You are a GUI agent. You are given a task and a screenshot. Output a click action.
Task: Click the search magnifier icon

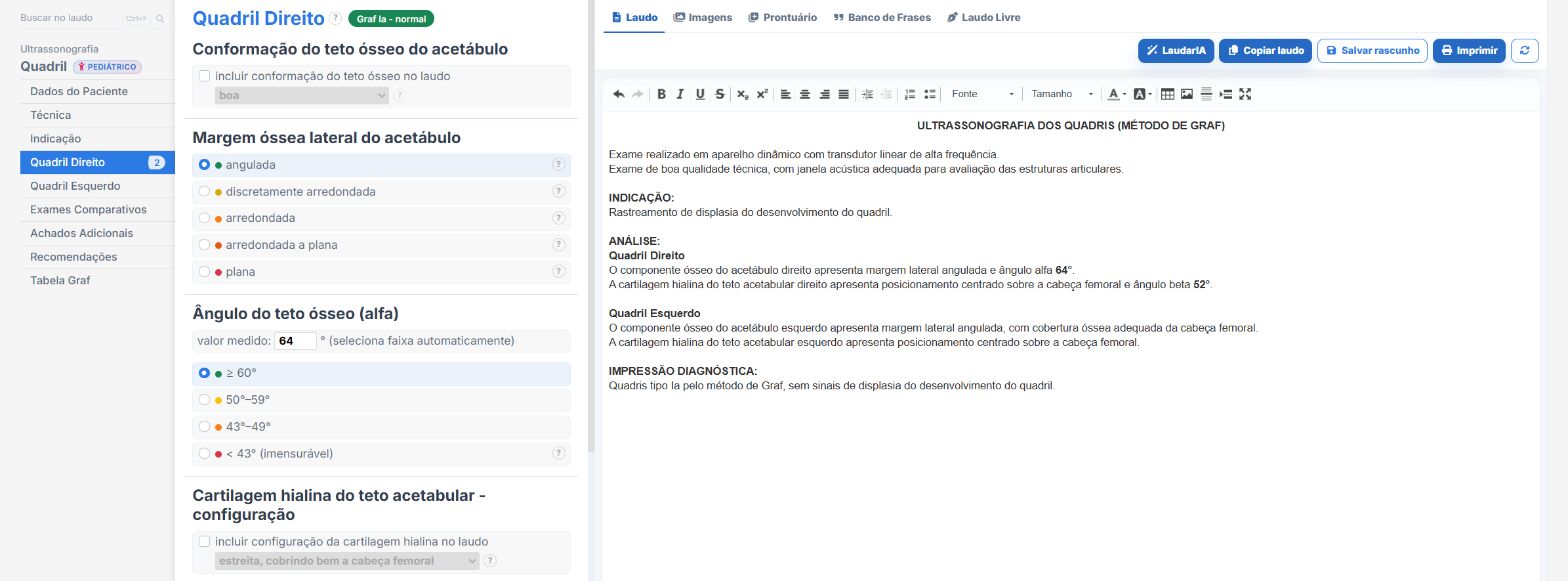pyautogui.click(x=160, y=18)
